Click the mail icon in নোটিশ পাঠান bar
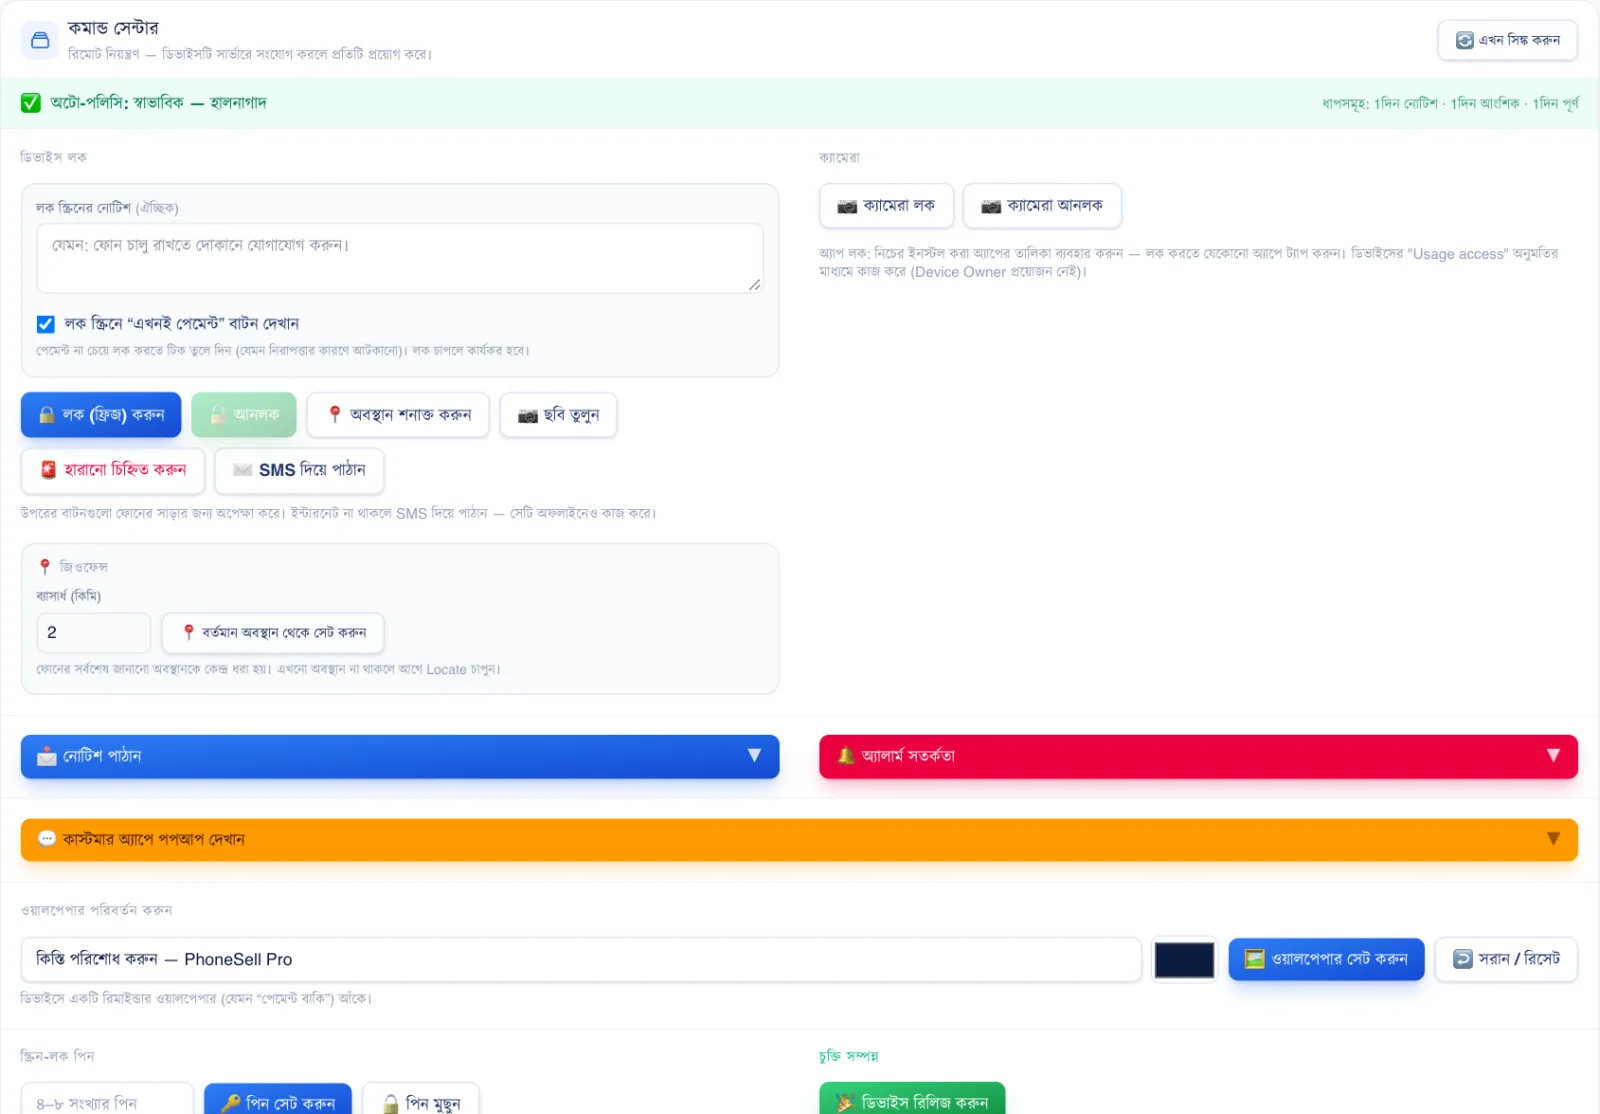 [47, 756]
